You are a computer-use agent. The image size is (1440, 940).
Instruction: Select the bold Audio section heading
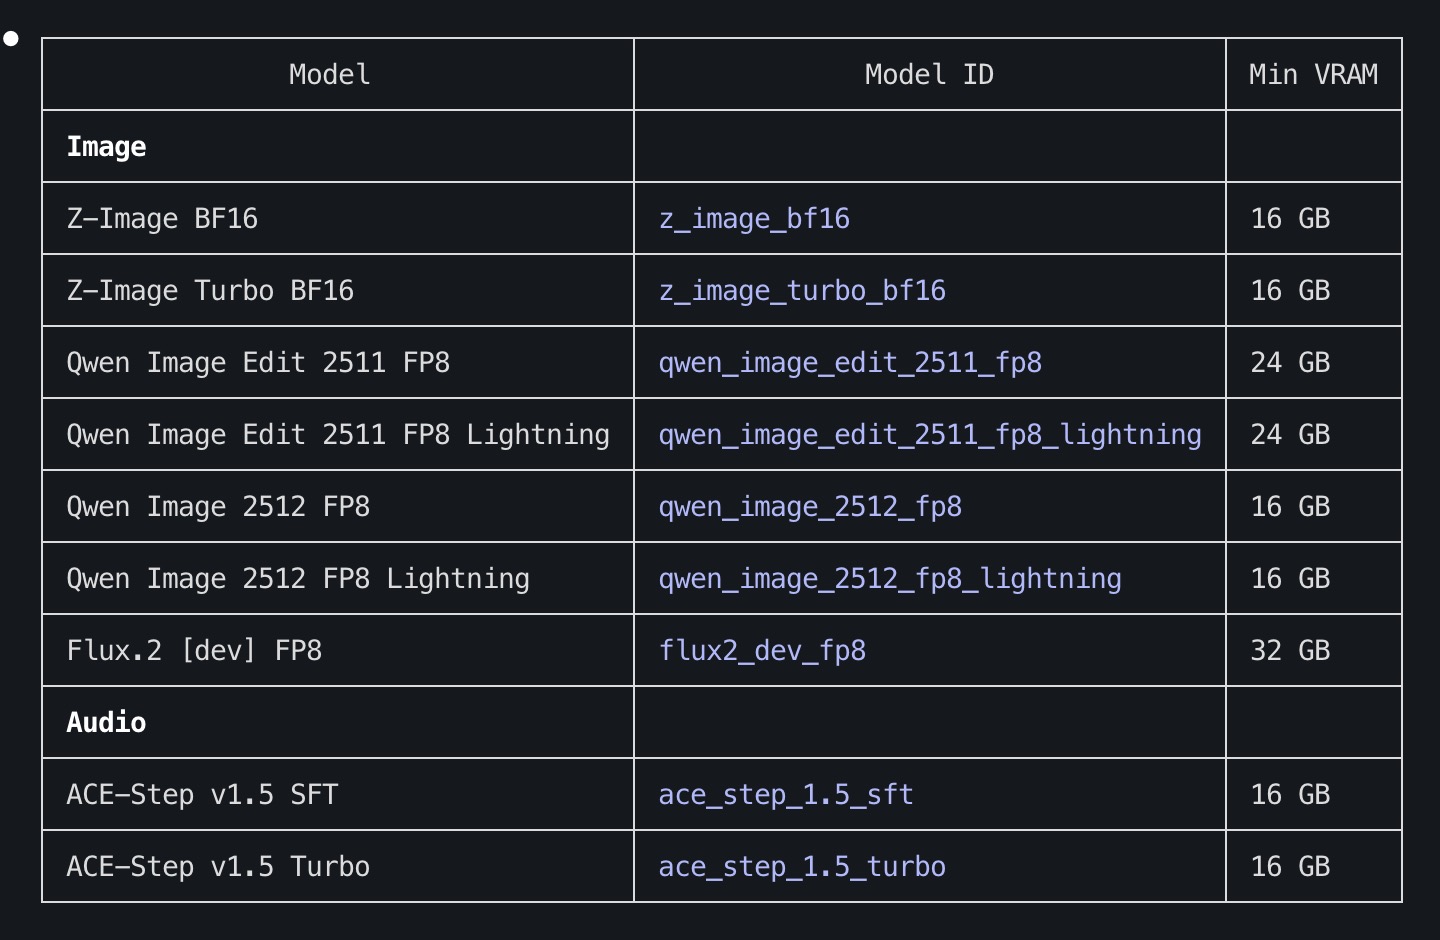pyautogui.click(x=106, y=723)
